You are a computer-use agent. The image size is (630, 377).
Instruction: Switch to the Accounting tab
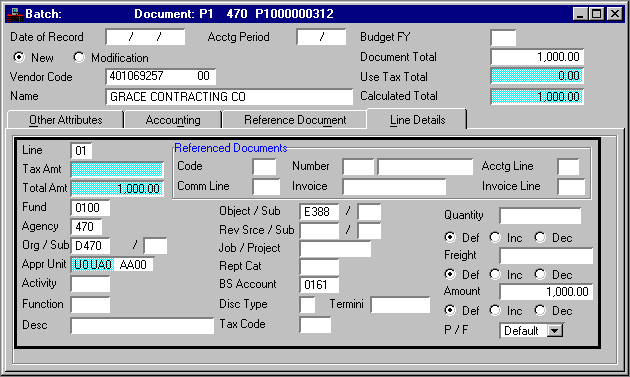(173, 120)
